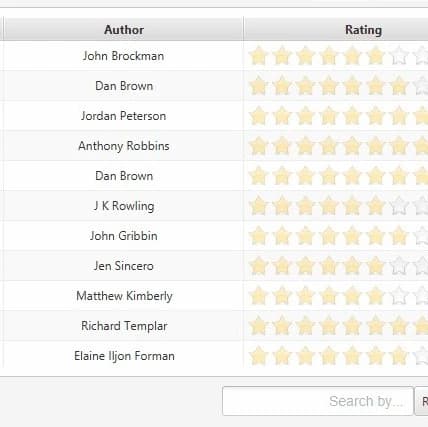Click the Richard Templar author cell
The height and width of the screenshot is (427, 428).
[x=124, y=326]
